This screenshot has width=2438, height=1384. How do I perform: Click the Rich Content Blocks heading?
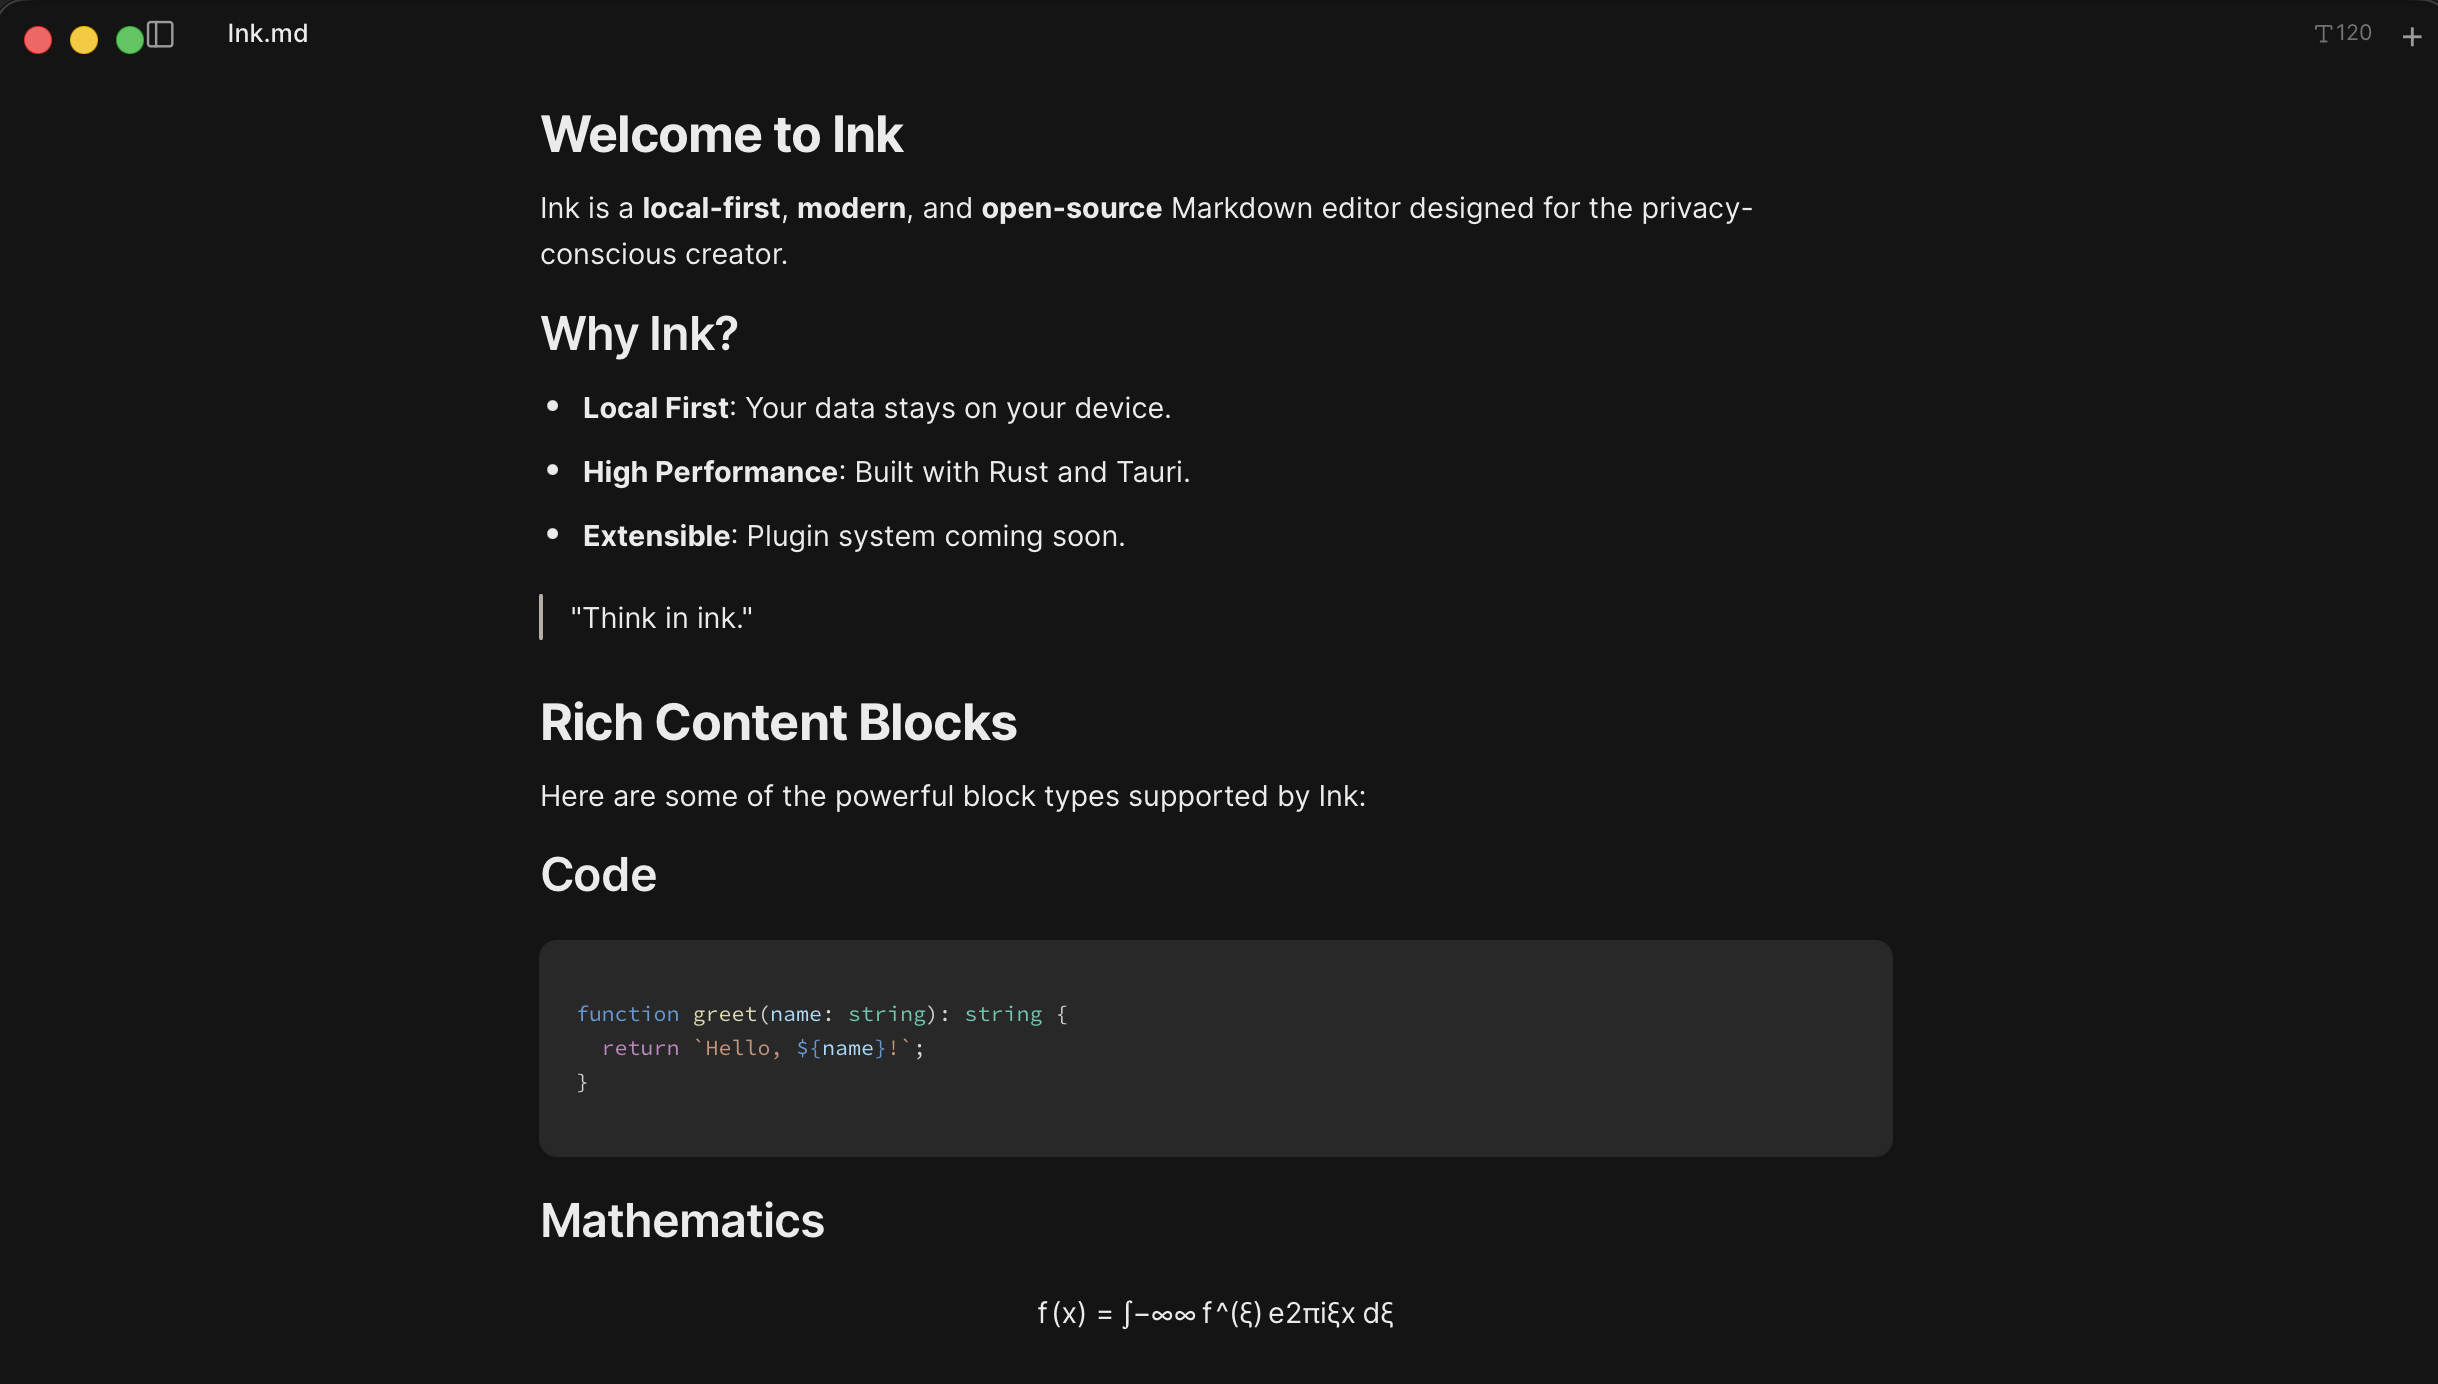coord(778,722)
